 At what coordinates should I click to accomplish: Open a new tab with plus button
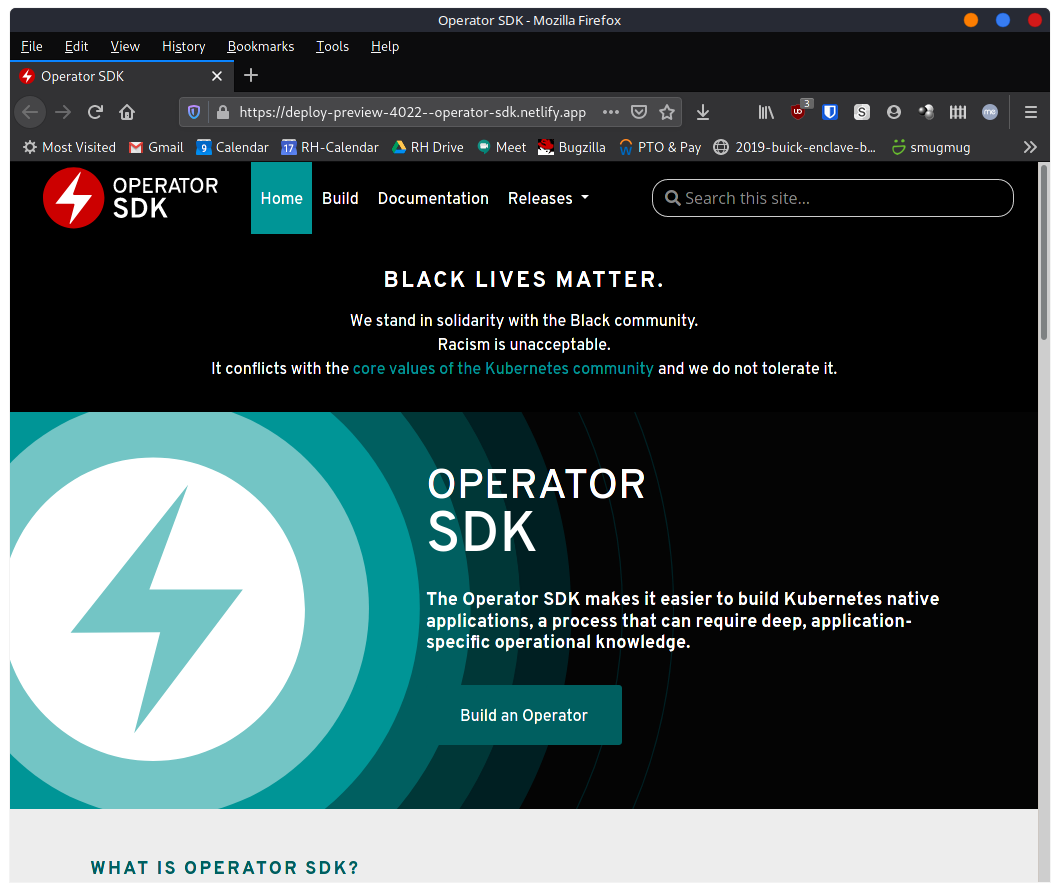pos(251,76)
